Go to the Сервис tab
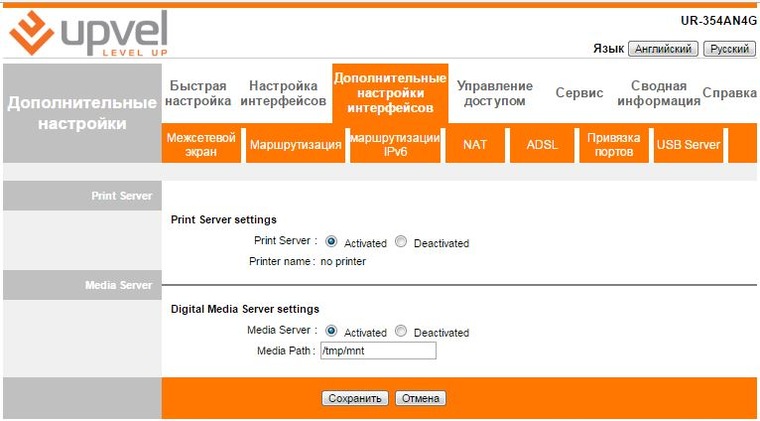The image size is (760, 421). pos(579,93)
